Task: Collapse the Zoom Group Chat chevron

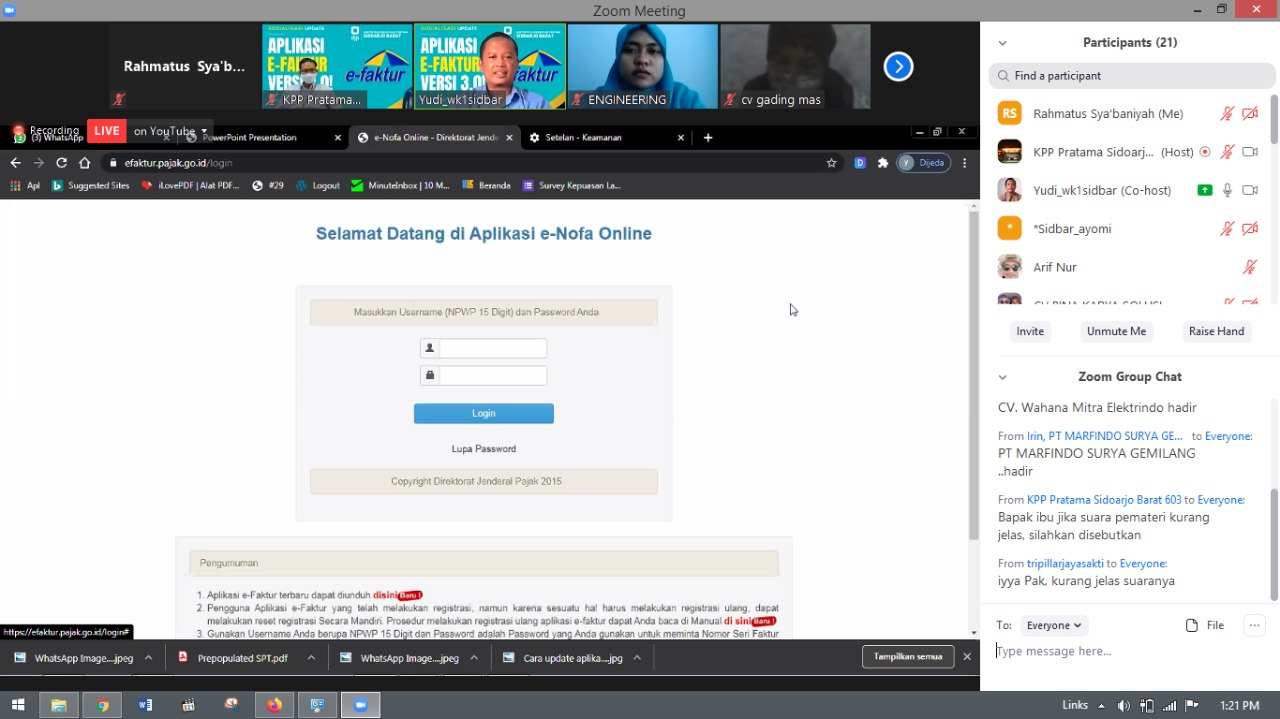Action: [x=1002, y=377]
